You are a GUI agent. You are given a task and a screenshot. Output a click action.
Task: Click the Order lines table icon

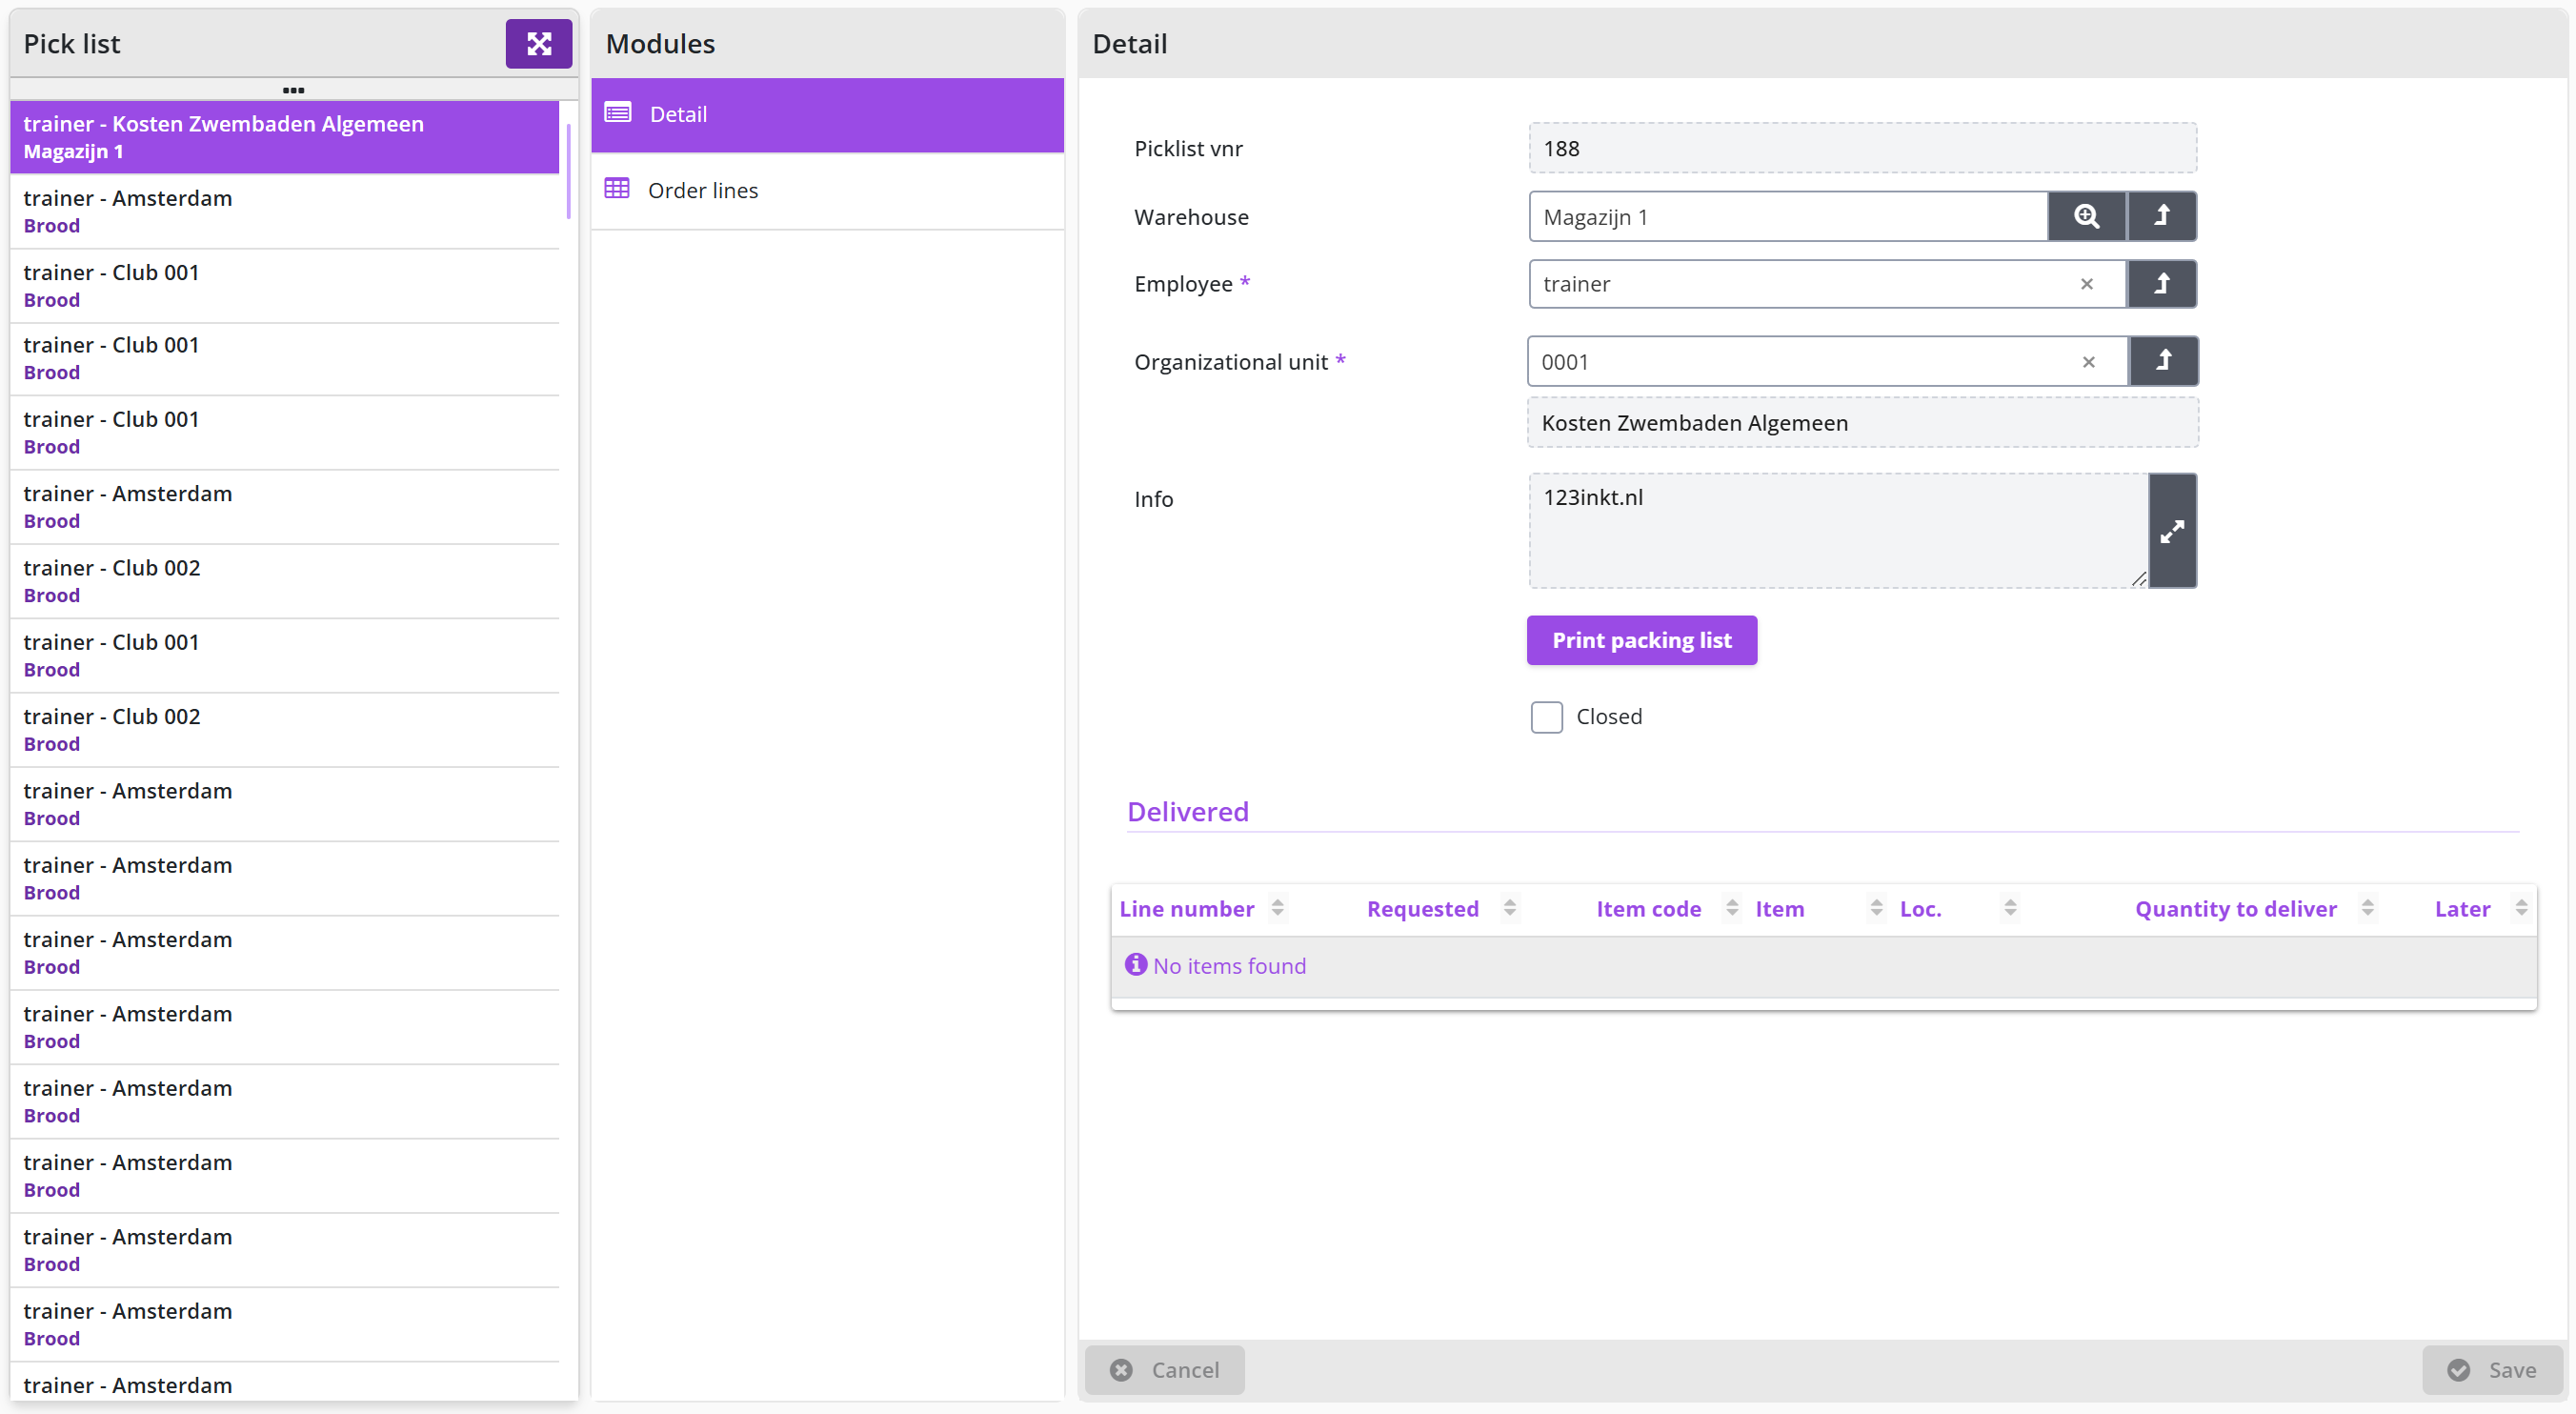pyautogui.click(x=617, y=189)
